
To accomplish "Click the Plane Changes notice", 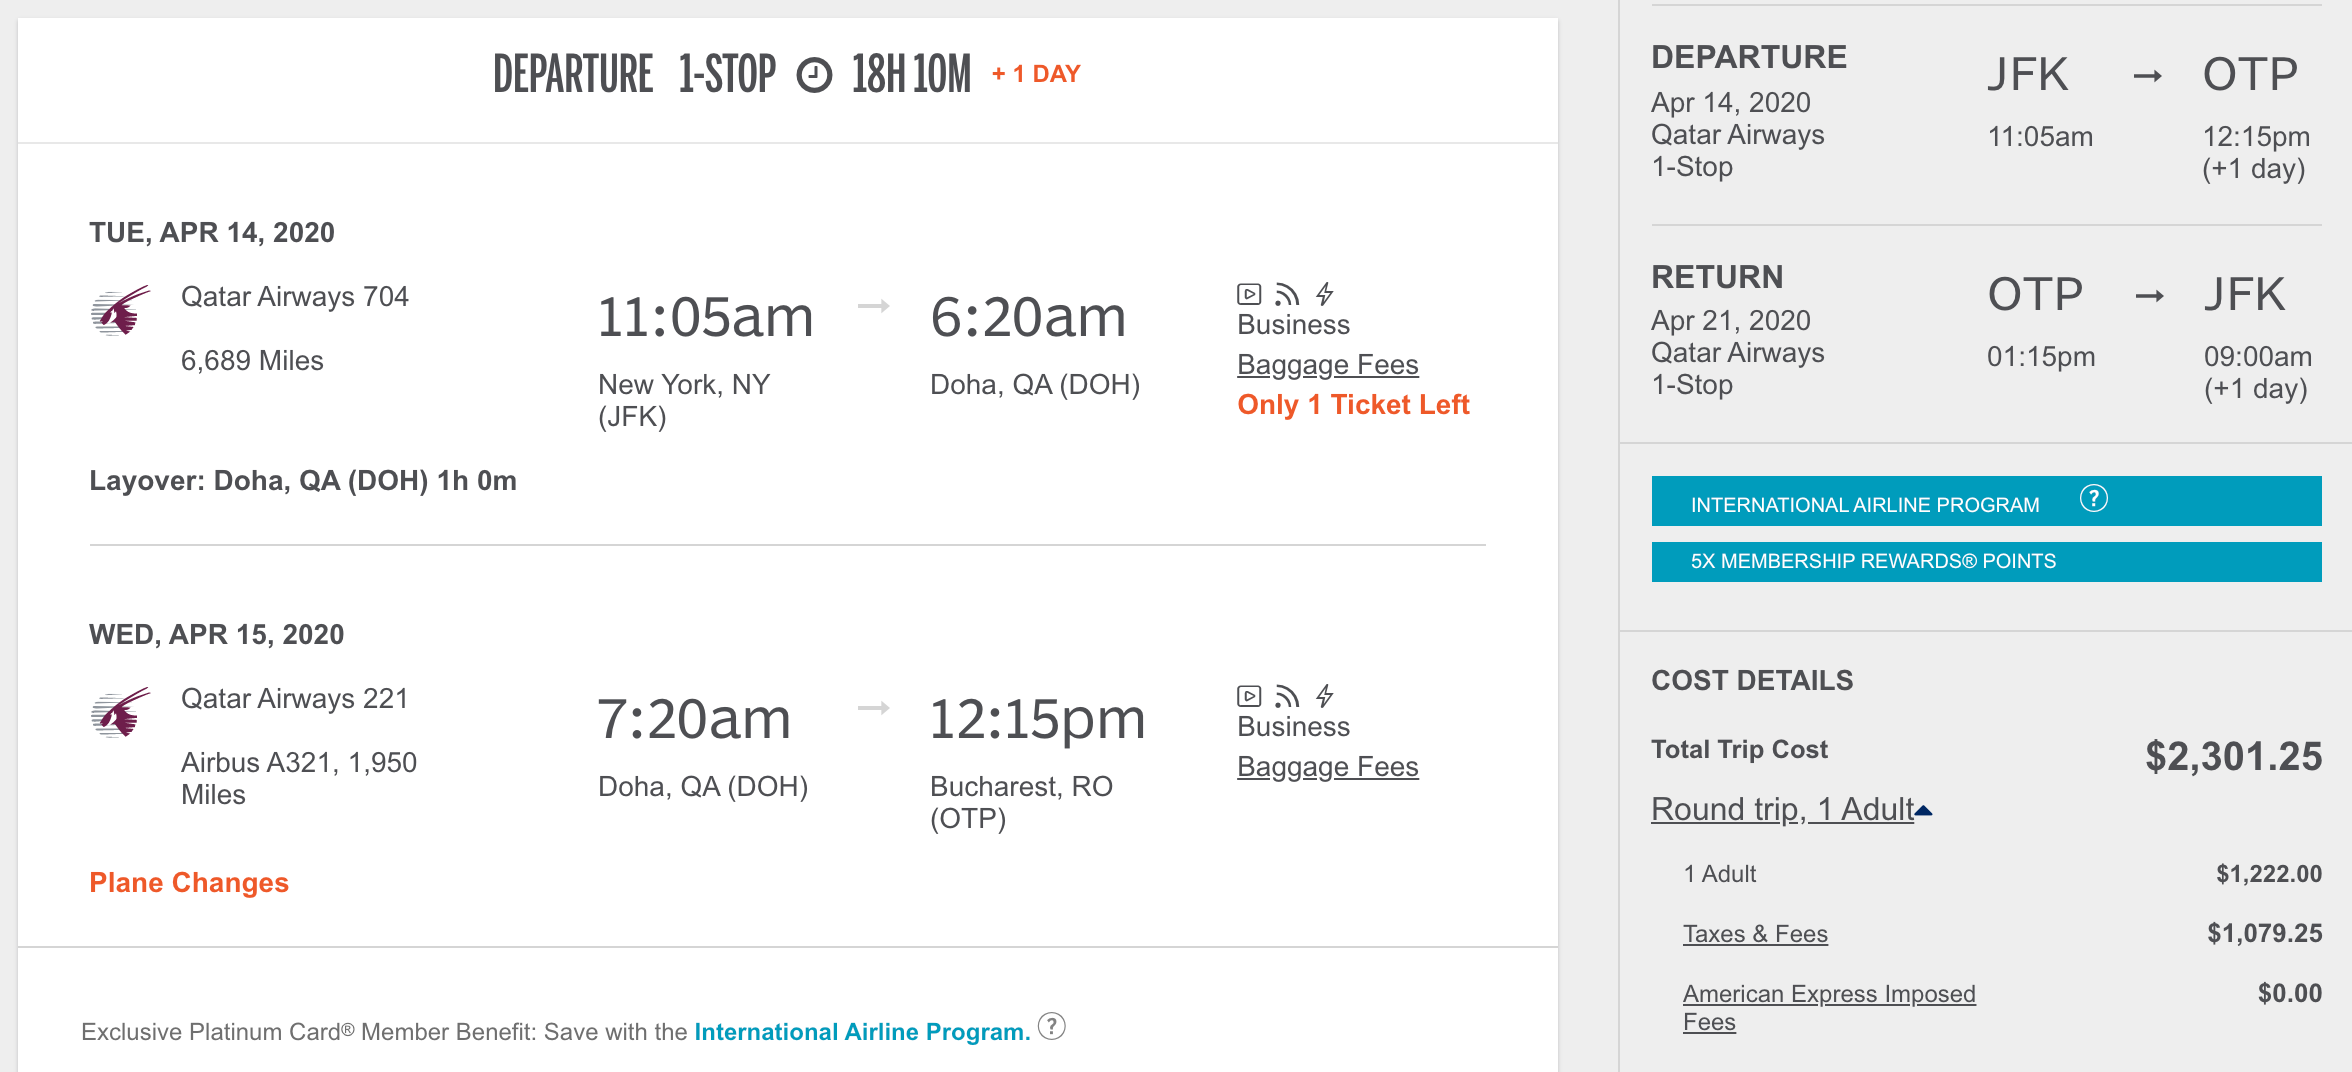I will [x=189, y=882].
